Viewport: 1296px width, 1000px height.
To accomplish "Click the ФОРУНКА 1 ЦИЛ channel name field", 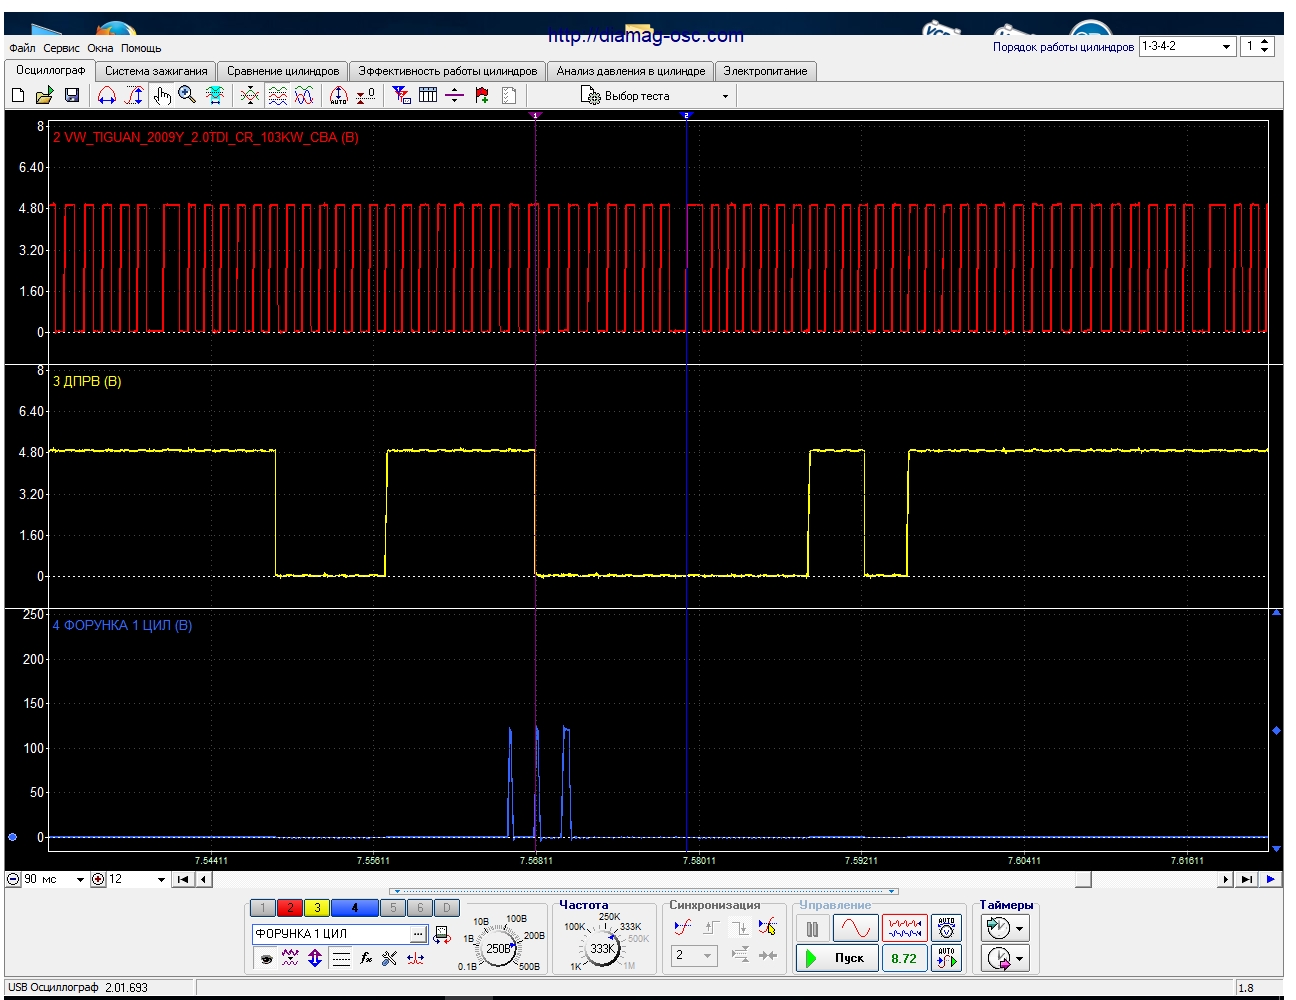I will [331, 934].
